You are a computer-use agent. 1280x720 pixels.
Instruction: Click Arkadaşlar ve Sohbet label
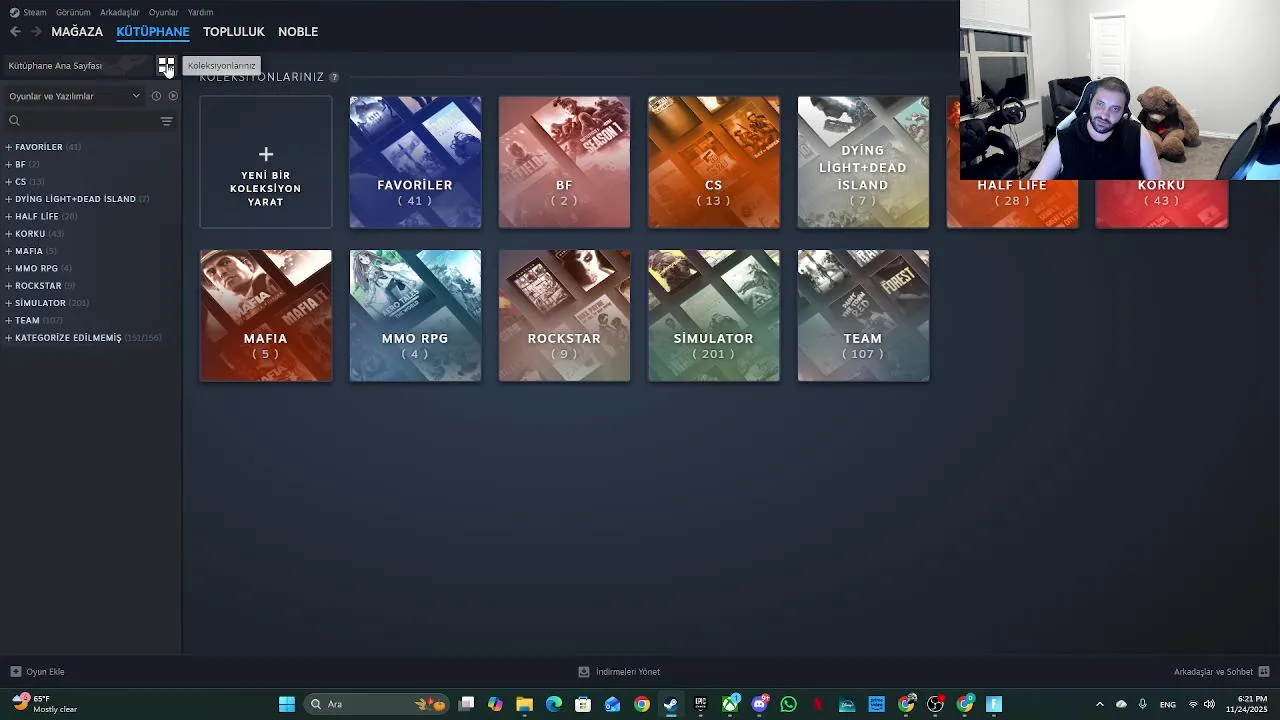click(1213, 672)
